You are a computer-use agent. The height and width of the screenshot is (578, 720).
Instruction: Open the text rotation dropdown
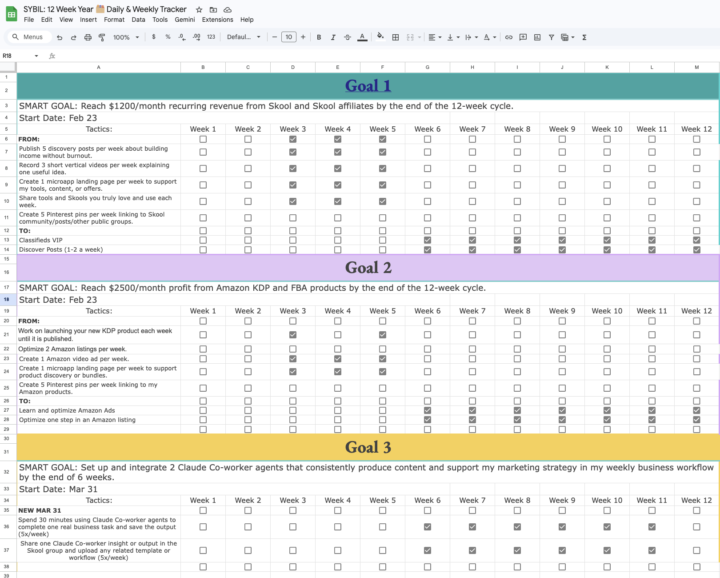pos(489,37)
